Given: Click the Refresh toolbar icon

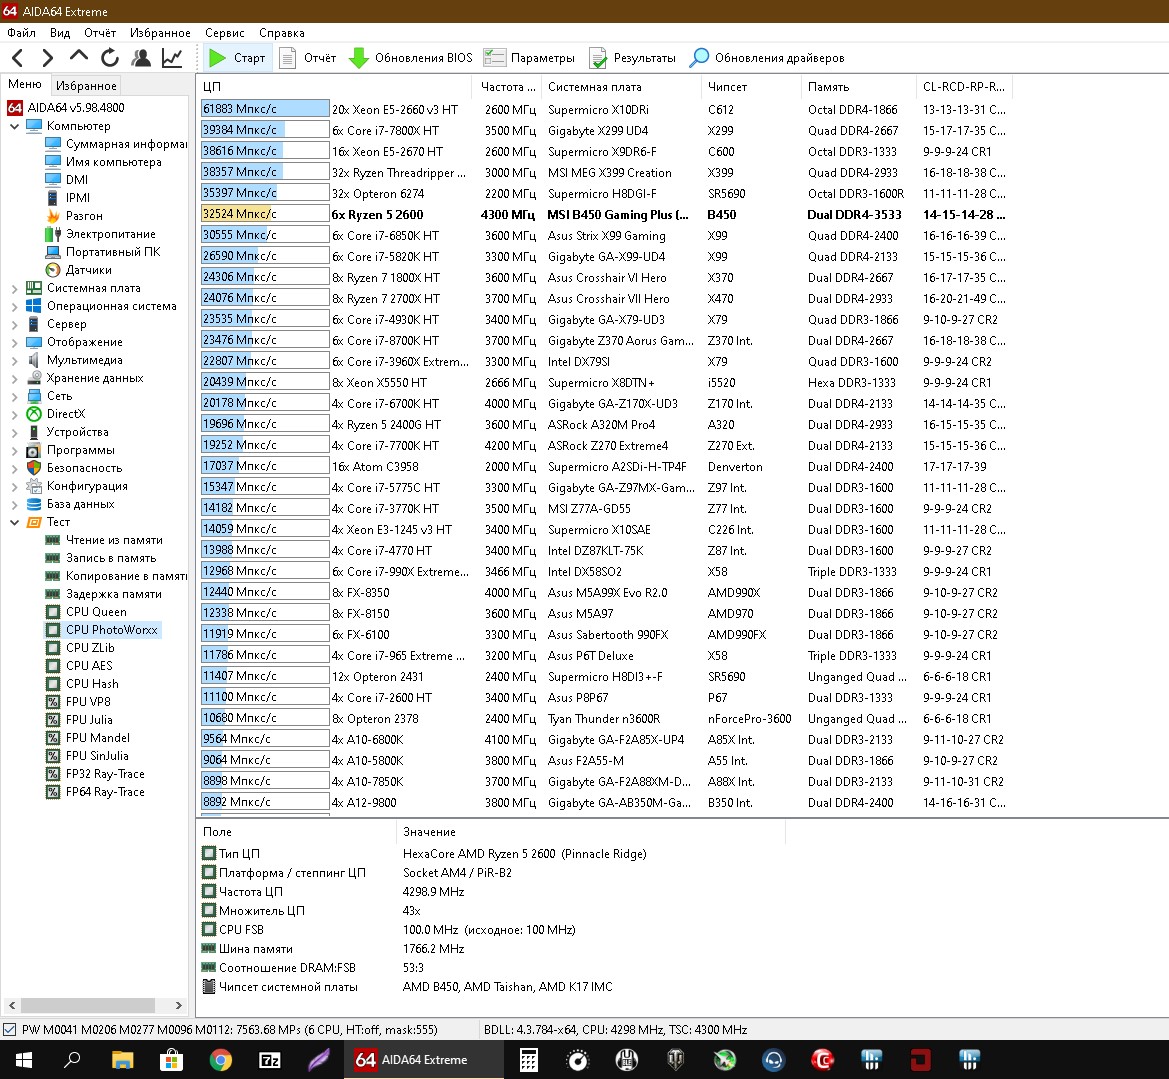Looking at the screenshot, I should 110,57.
